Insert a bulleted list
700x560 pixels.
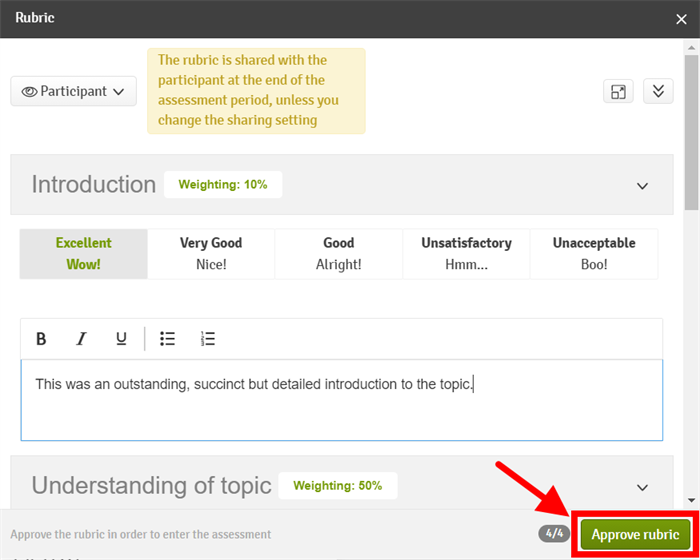pos(168,339)
